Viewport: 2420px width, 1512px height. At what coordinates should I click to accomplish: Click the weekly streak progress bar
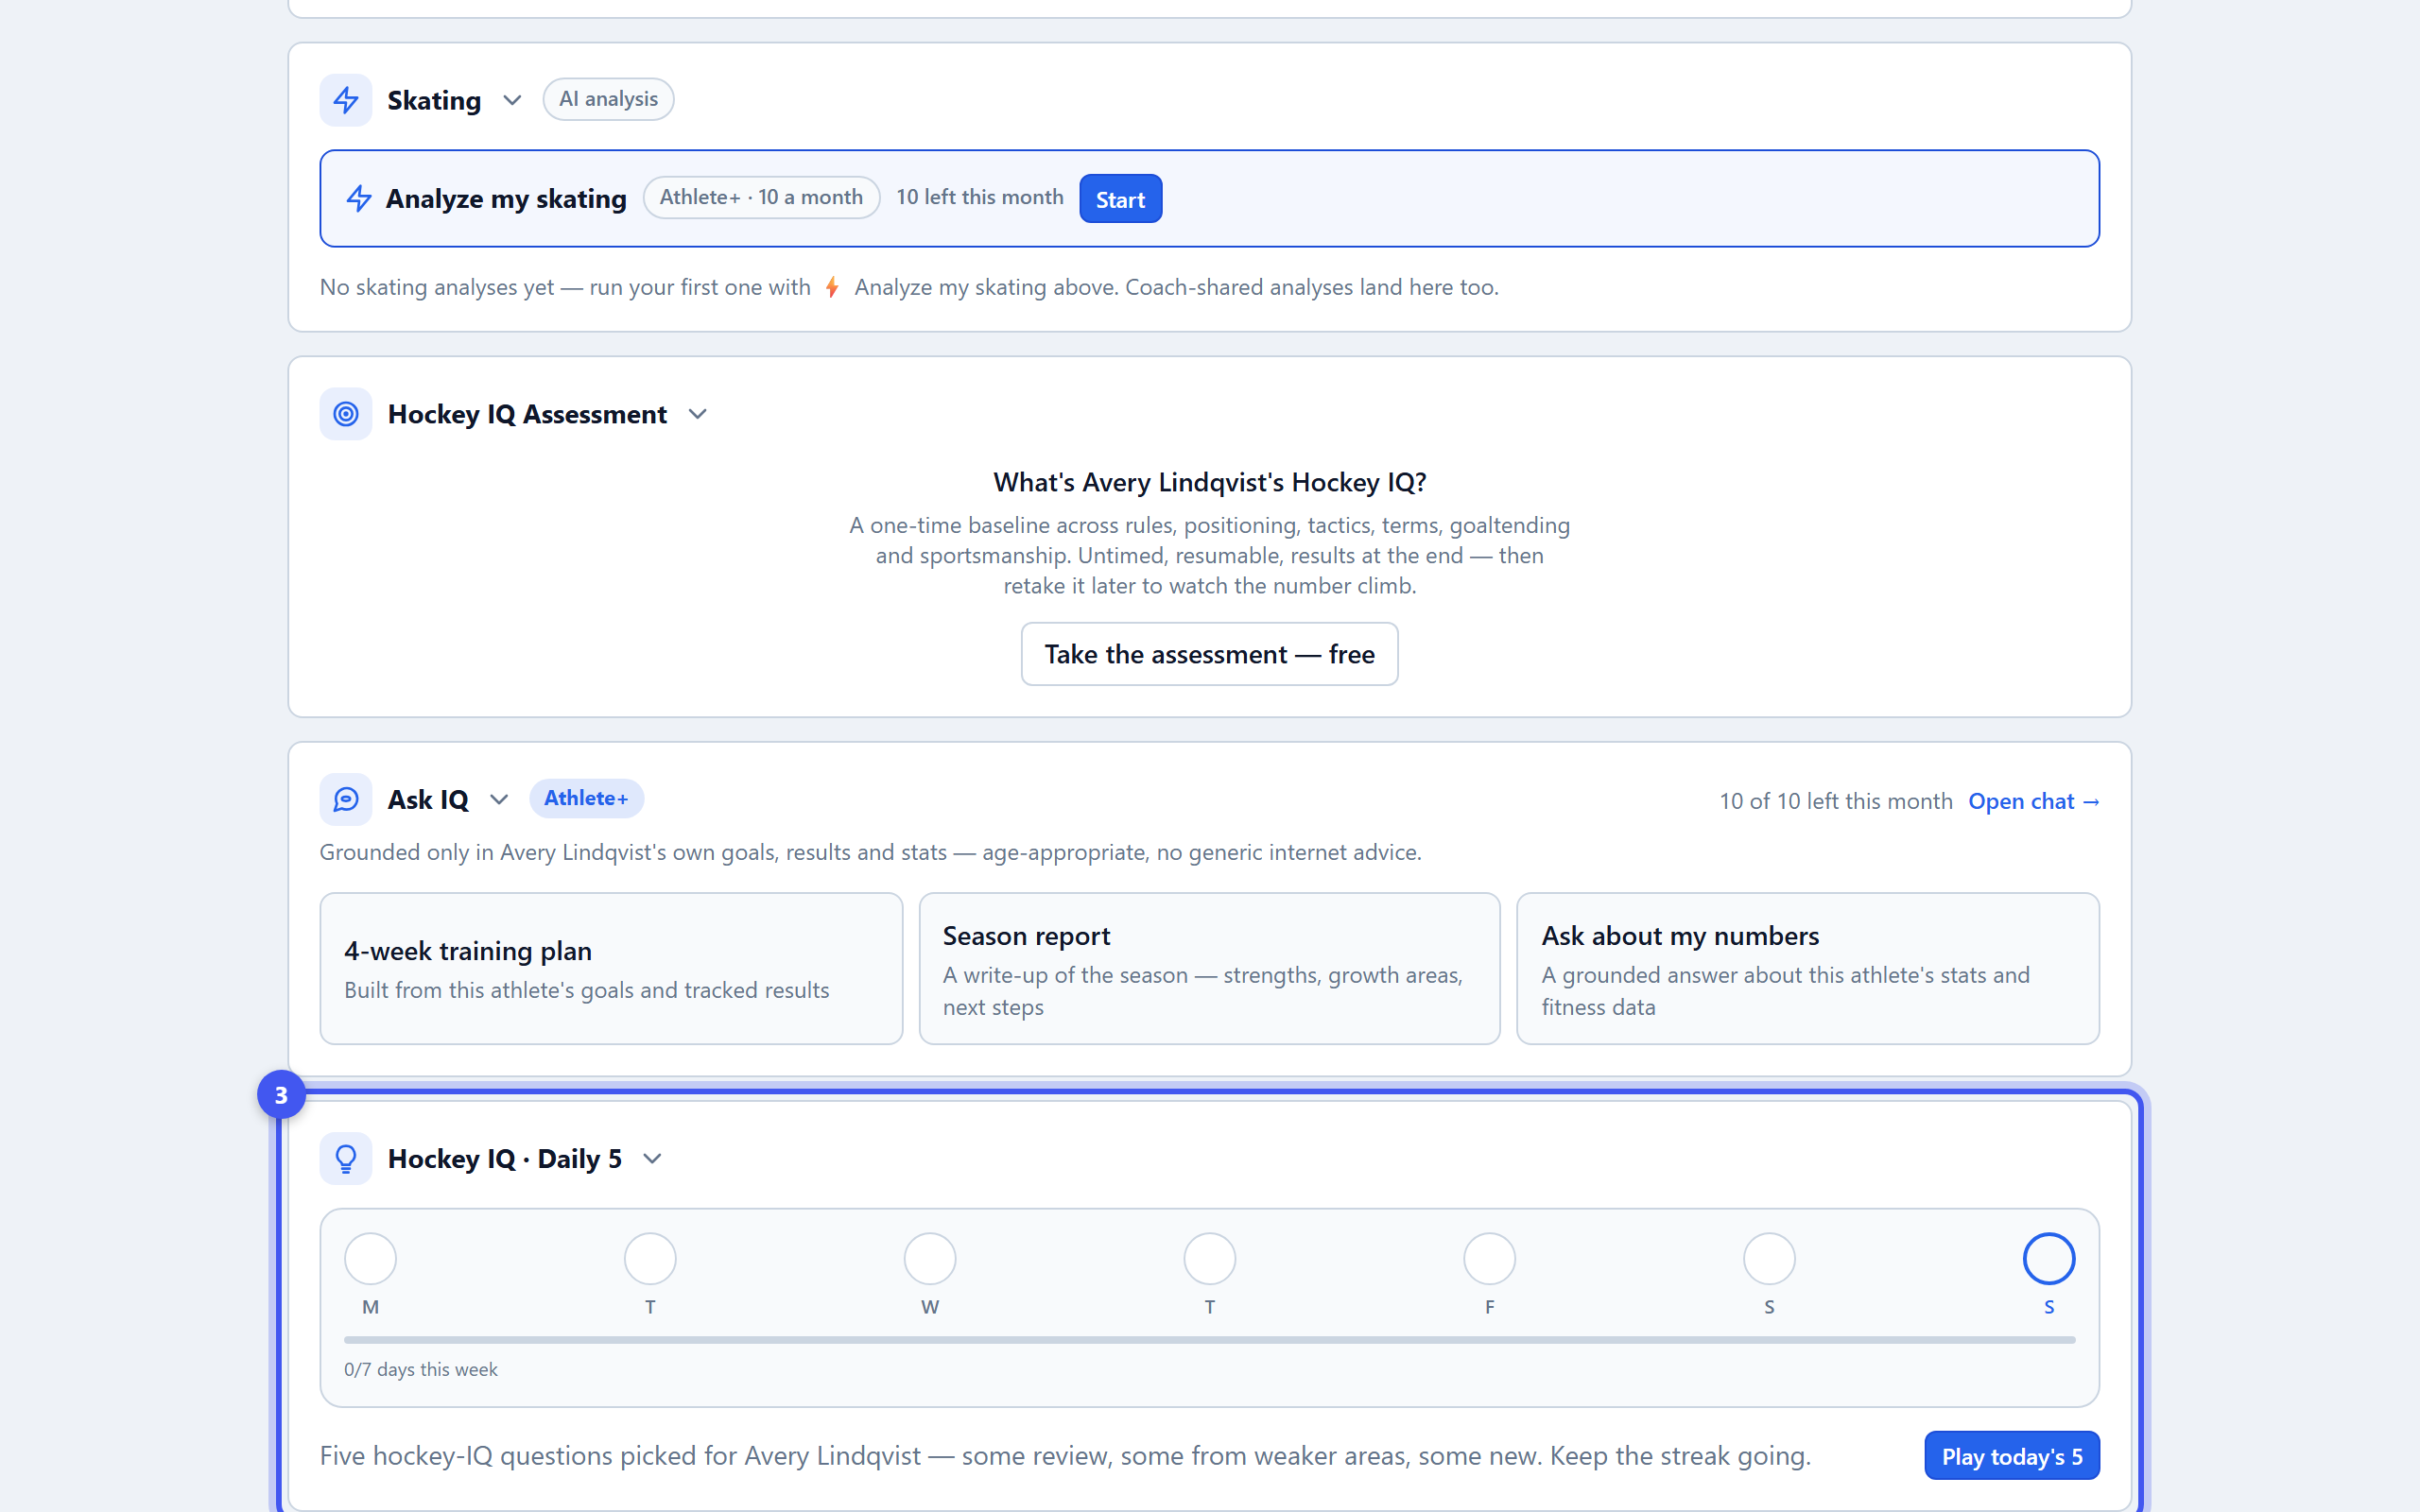pyautogui.click(x=1209, y=1339)
